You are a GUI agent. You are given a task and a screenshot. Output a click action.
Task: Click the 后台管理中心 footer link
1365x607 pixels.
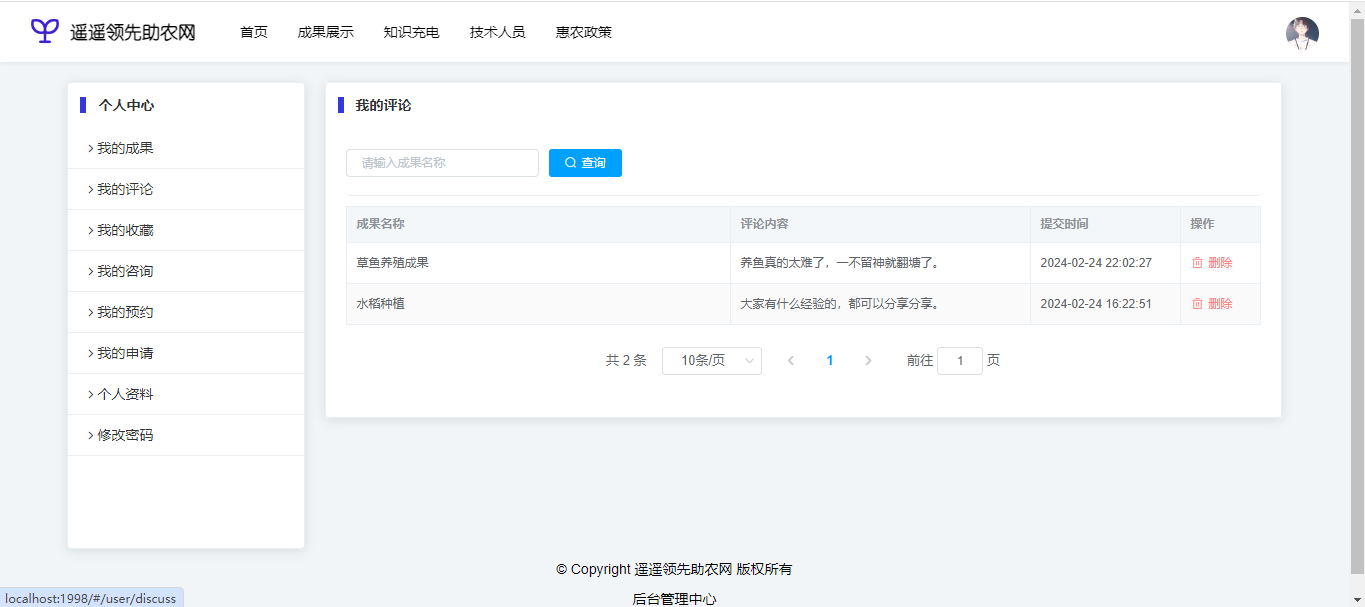click(x=674, y=599)
